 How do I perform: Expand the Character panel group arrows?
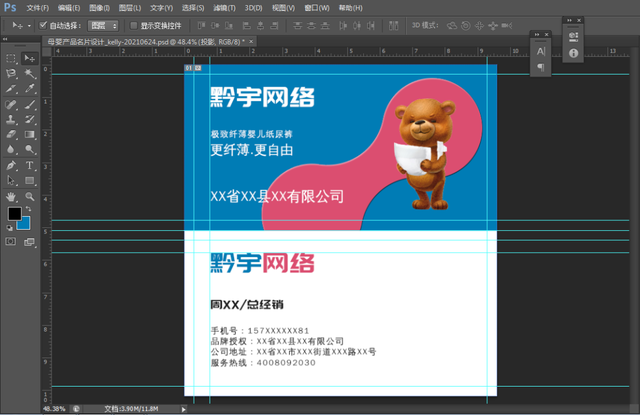point(537,35)
